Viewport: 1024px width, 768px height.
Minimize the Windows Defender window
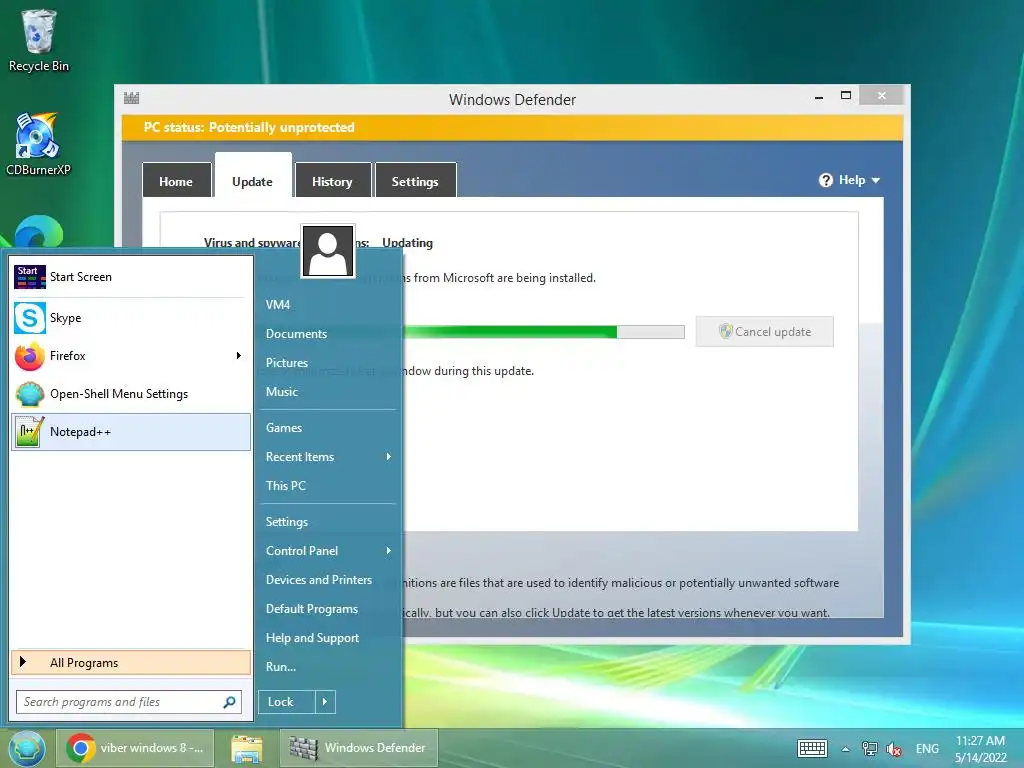pos(819,97)
